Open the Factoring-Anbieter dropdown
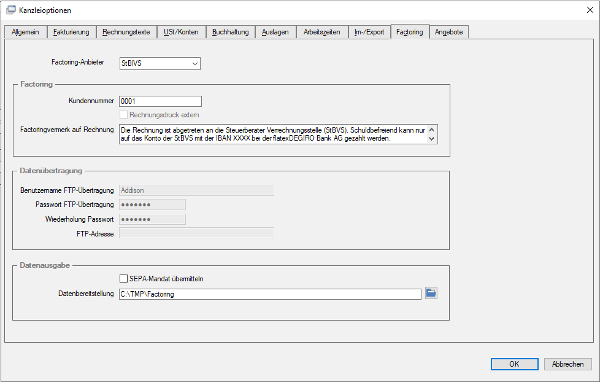The image size is (600, 382). [x=160, y=64]
